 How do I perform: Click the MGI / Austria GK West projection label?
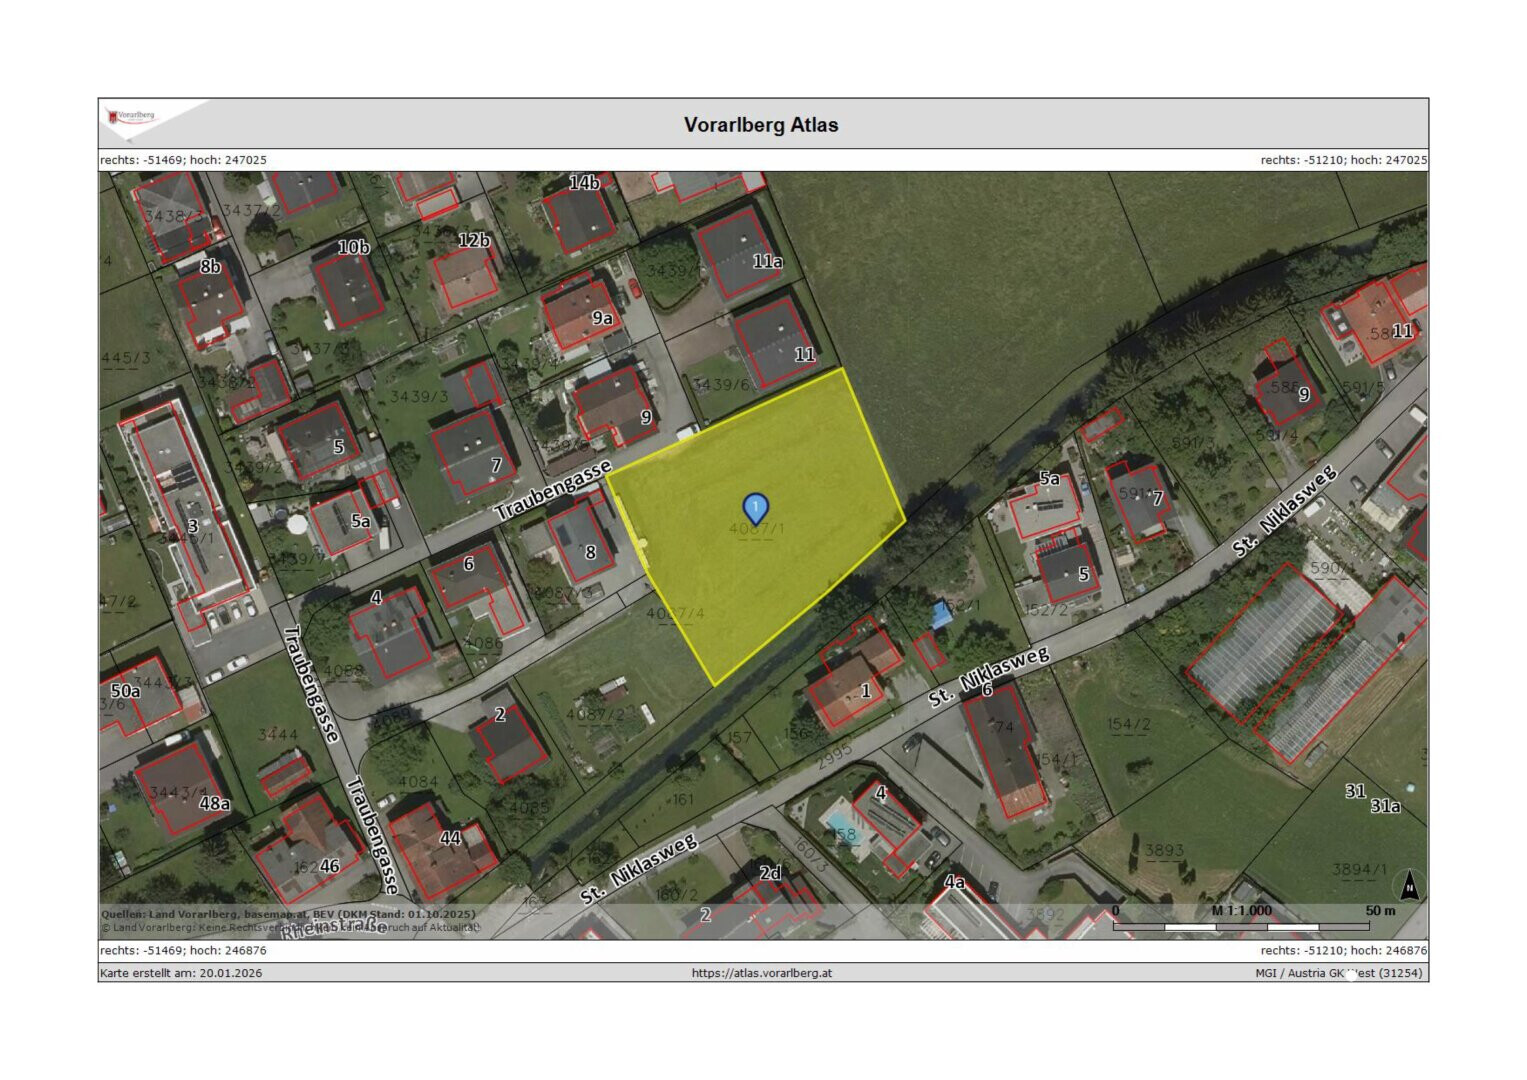(x=1339, y=973)
